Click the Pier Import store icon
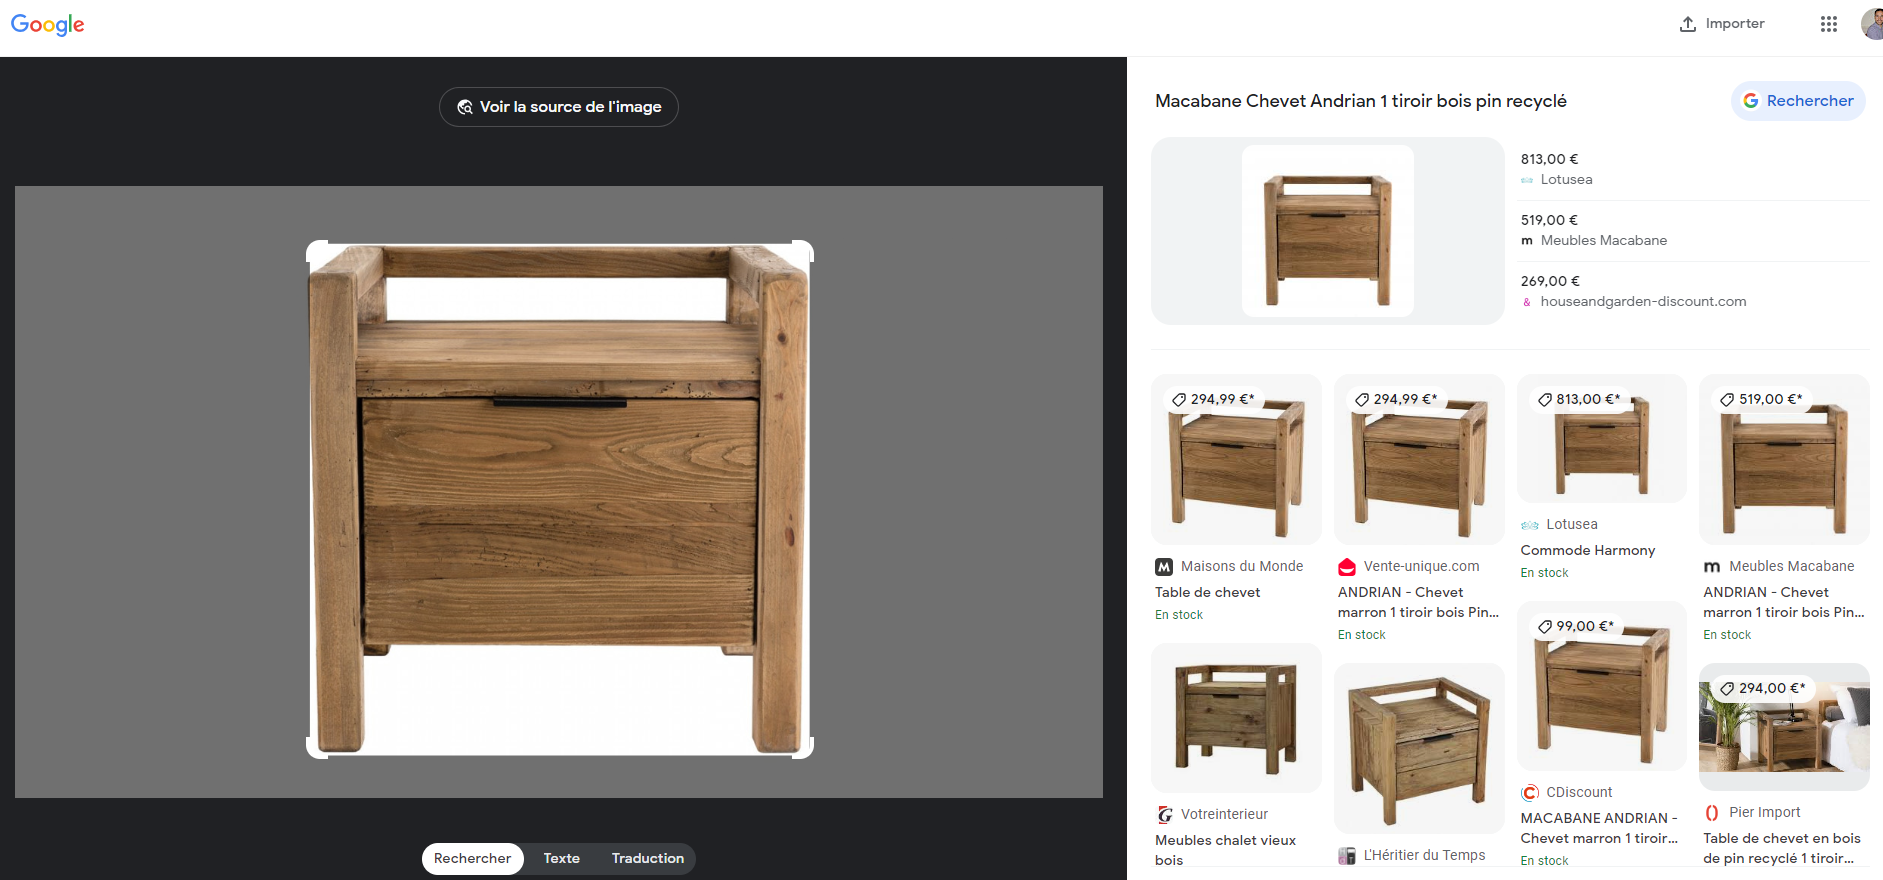Image resolution: width=1883 pixels, height=880 pixels. (1712, 813)
